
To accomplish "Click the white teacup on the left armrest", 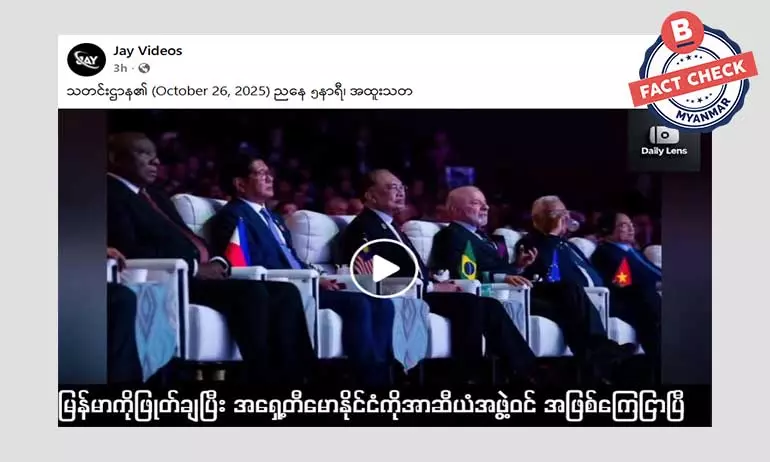I will pyautogui.click(x=134, y=275).
